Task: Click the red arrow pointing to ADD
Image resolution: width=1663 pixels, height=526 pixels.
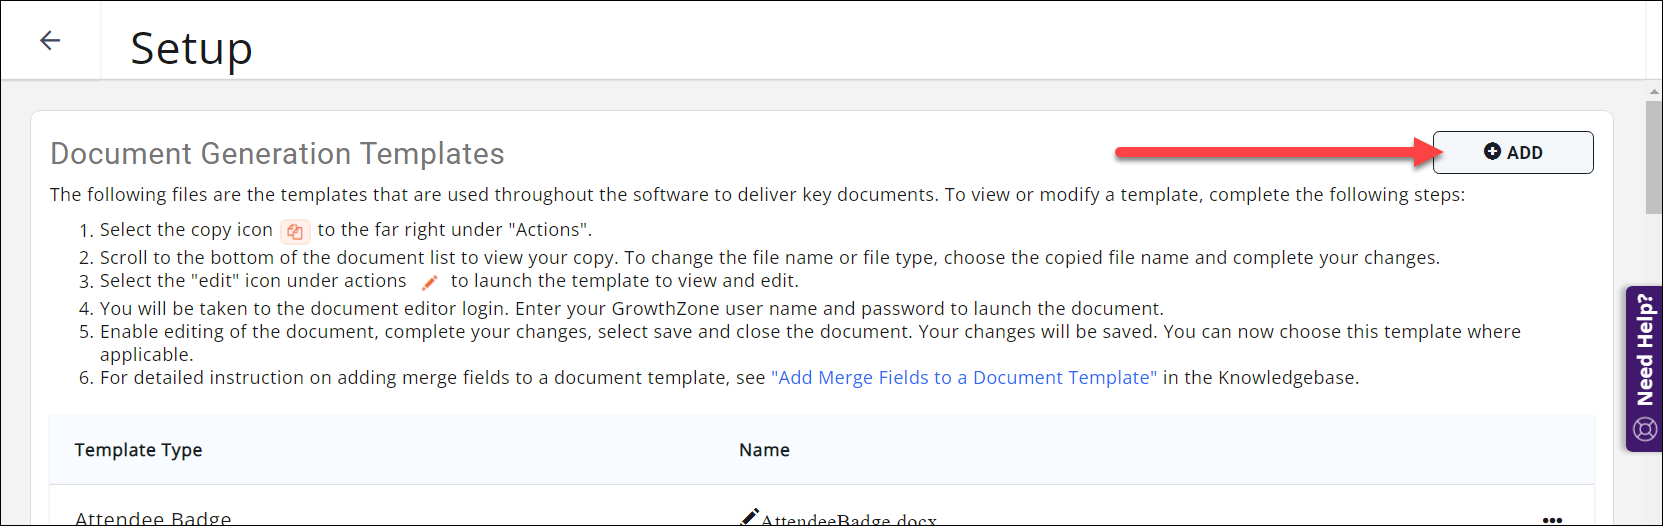Action: point(1279,152)
